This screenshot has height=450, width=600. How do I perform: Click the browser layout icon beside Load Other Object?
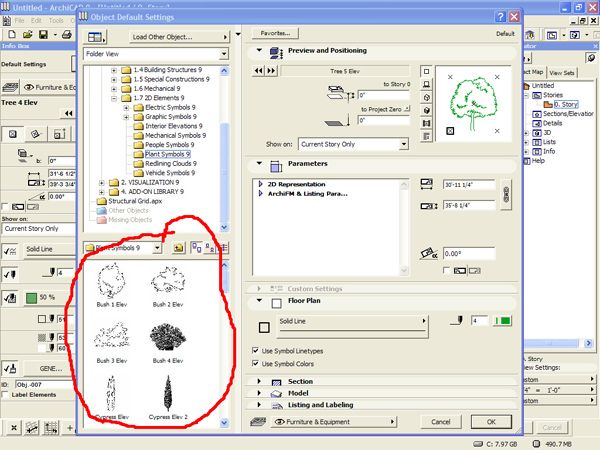95,37
